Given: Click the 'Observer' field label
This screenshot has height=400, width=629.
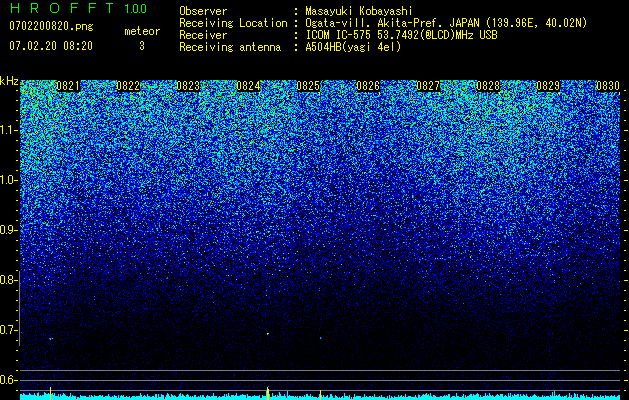Looking at the screenshot, I should click(x=203, y=11).
